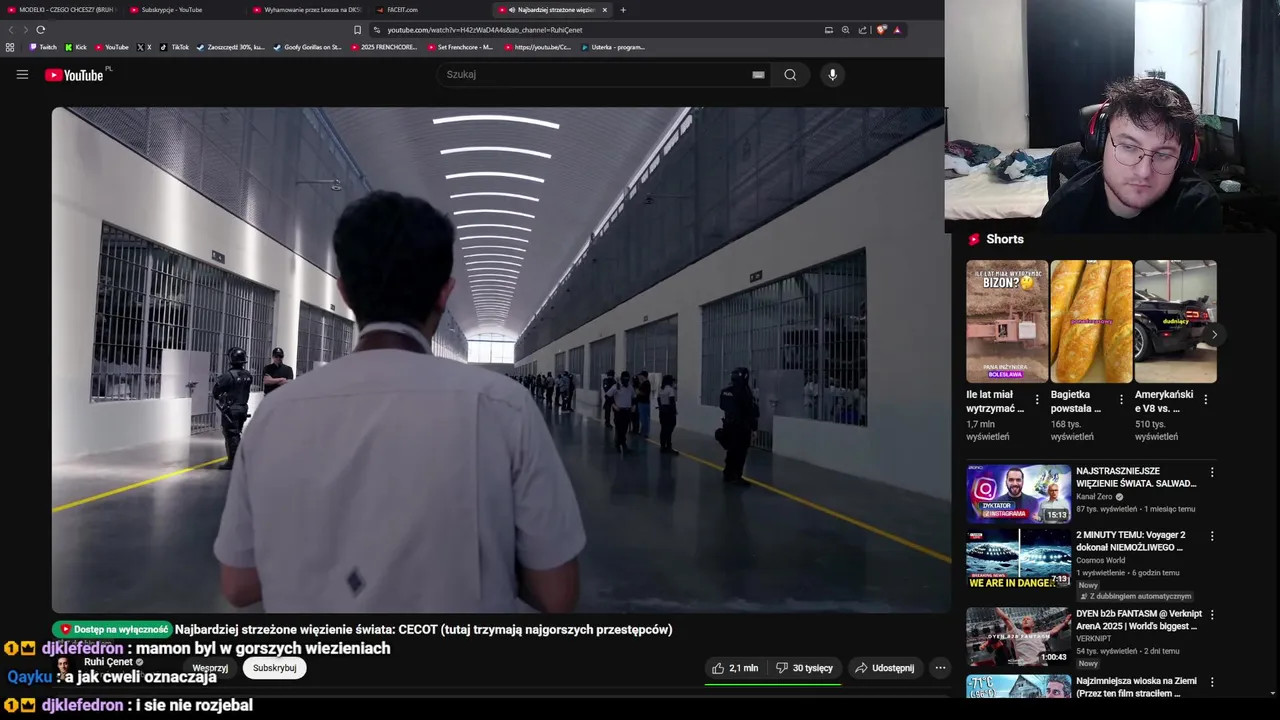Screen dimensions: 1280x720
Task: Open options for the Amerykański V8 short
Action: pyautogui.click(x=1206, y=399)
